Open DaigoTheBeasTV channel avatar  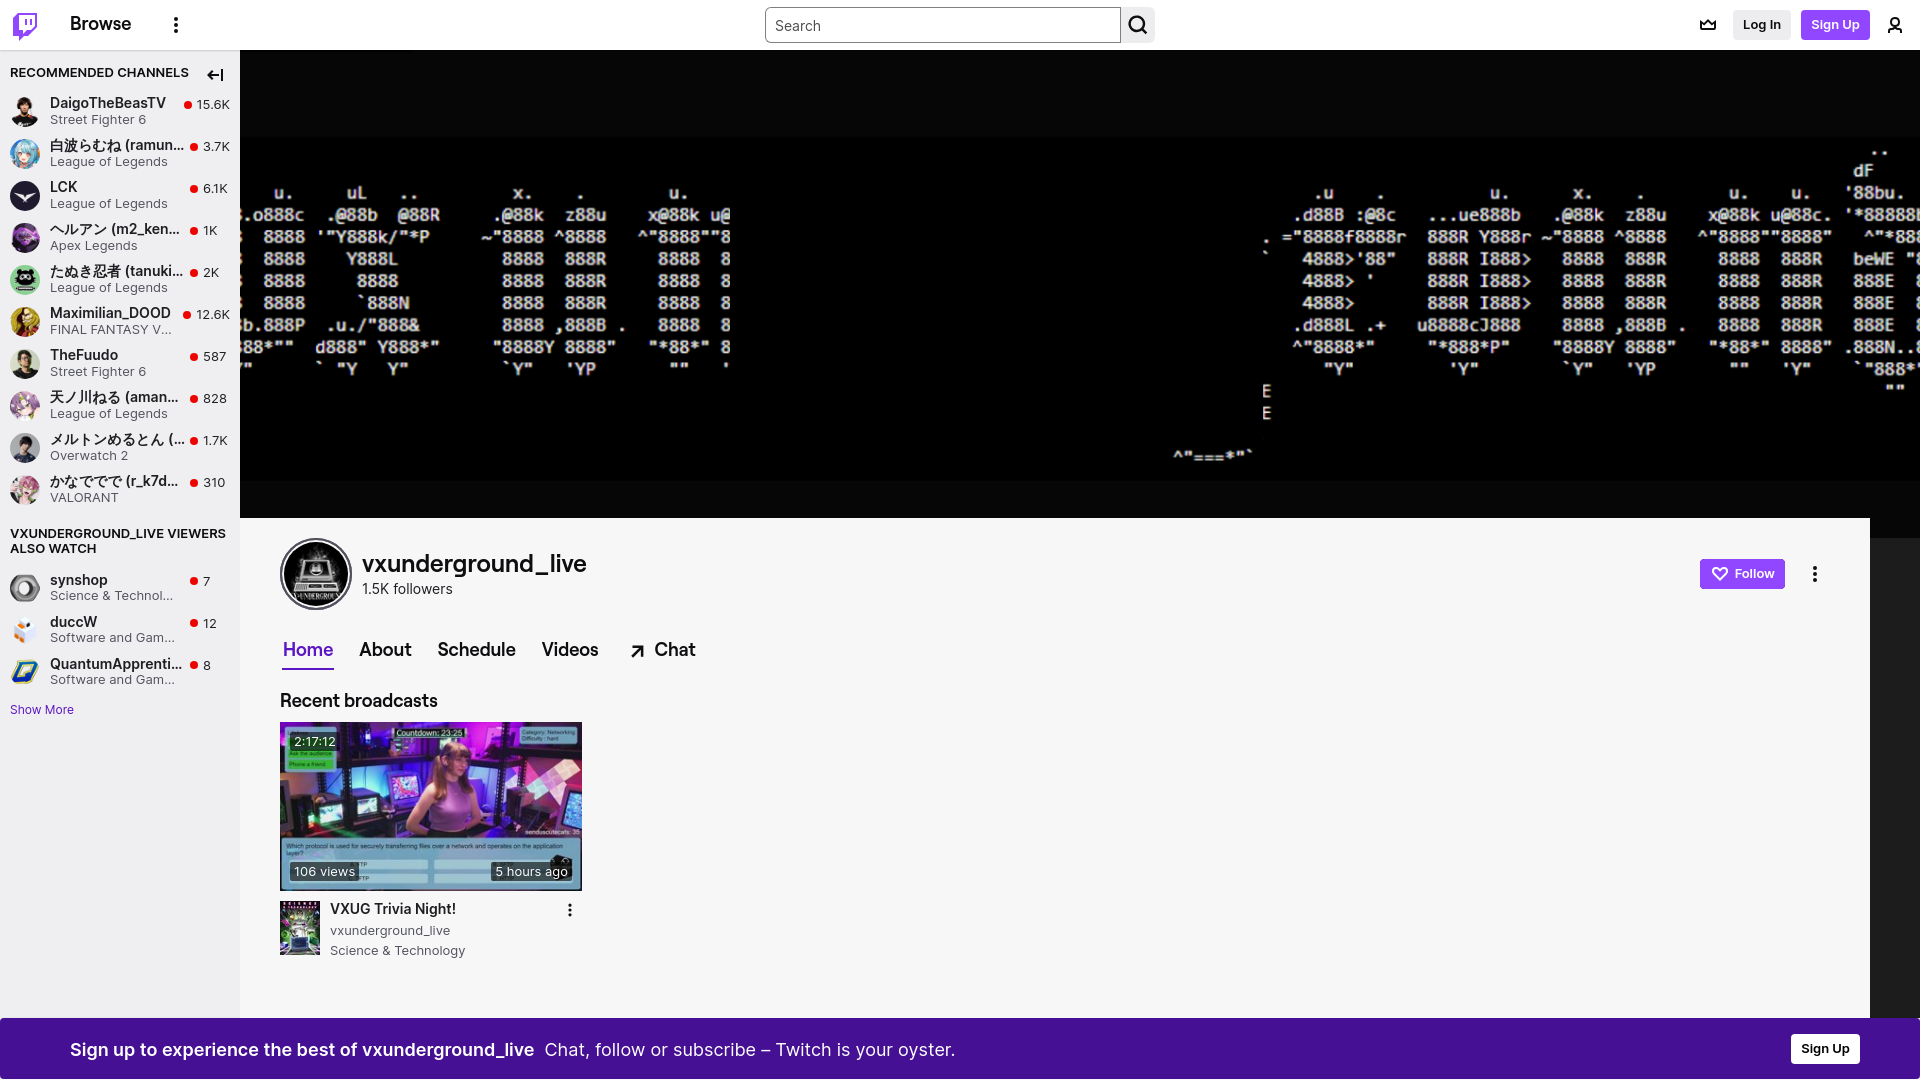(x=25, y=111)
